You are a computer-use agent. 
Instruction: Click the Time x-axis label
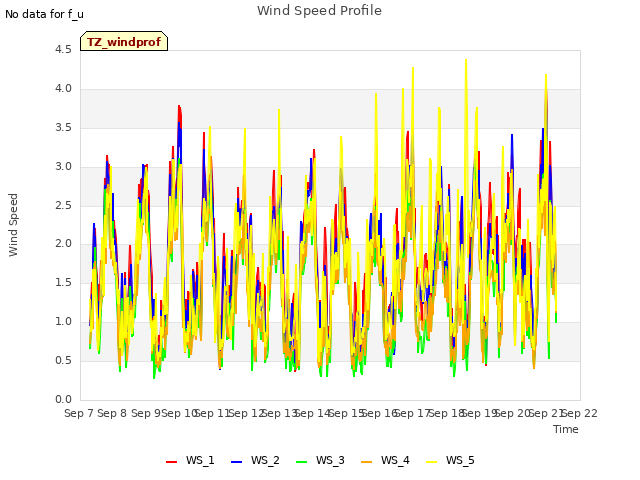[x=566, y=429]
